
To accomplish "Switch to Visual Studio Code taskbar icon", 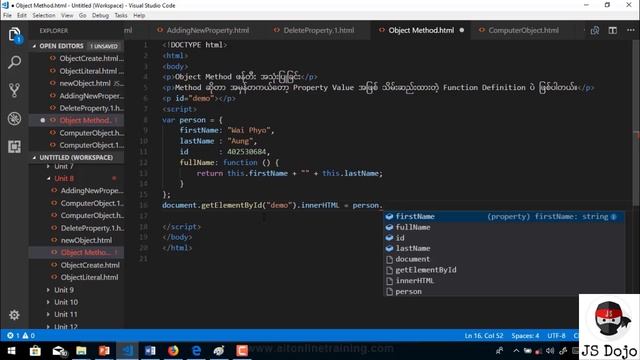I will pos(127,351).
